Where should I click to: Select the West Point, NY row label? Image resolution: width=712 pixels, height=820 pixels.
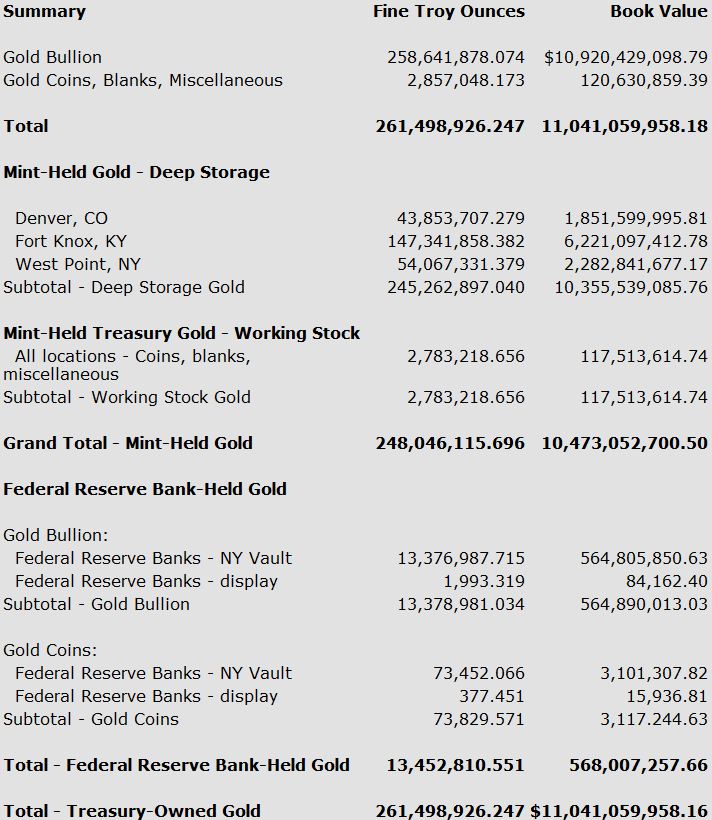click(x=78, y=264)
